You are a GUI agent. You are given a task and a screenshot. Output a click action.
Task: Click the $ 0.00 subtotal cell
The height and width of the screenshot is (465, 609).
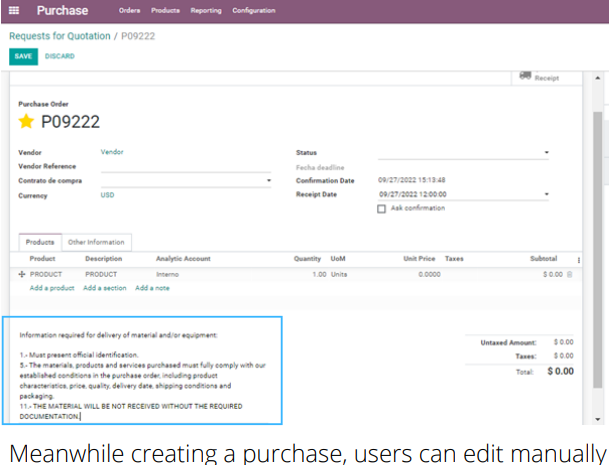(553, 274)
